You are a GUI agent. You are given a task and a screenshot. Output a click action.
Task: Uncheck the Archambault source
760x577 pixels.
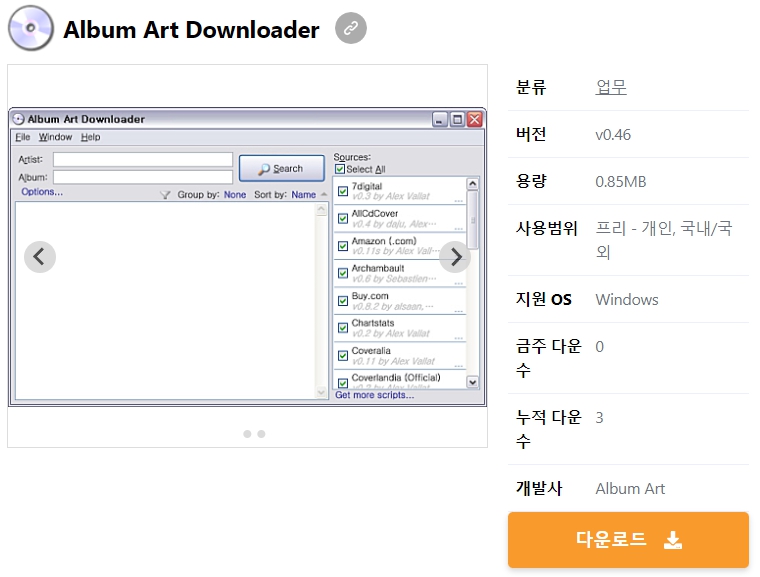343,273
